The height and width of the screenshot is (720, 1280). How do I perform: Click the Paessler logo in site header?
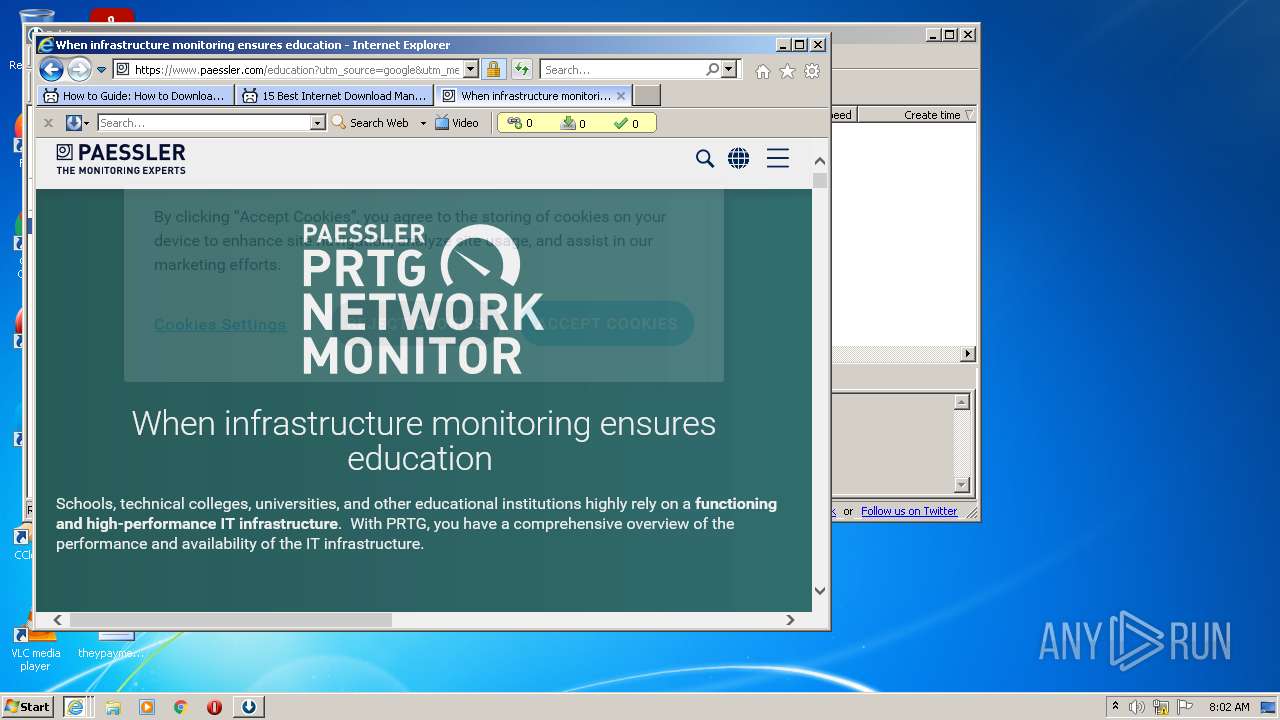point(121,158)
